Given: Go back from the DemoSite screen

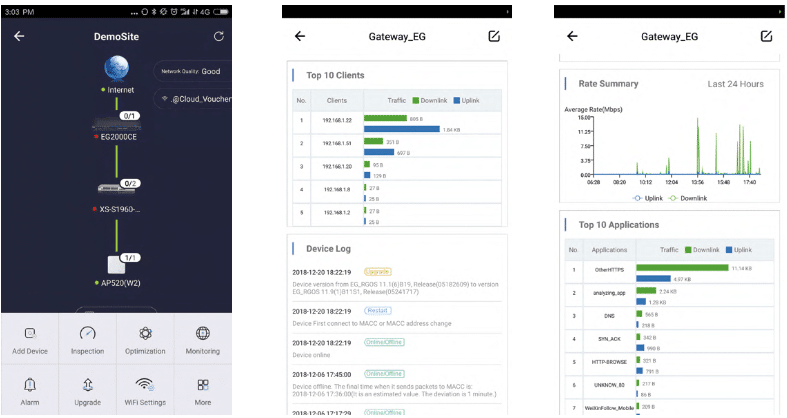Looking at the screenshot, I should pyautogui.click(x=19, y=36).
